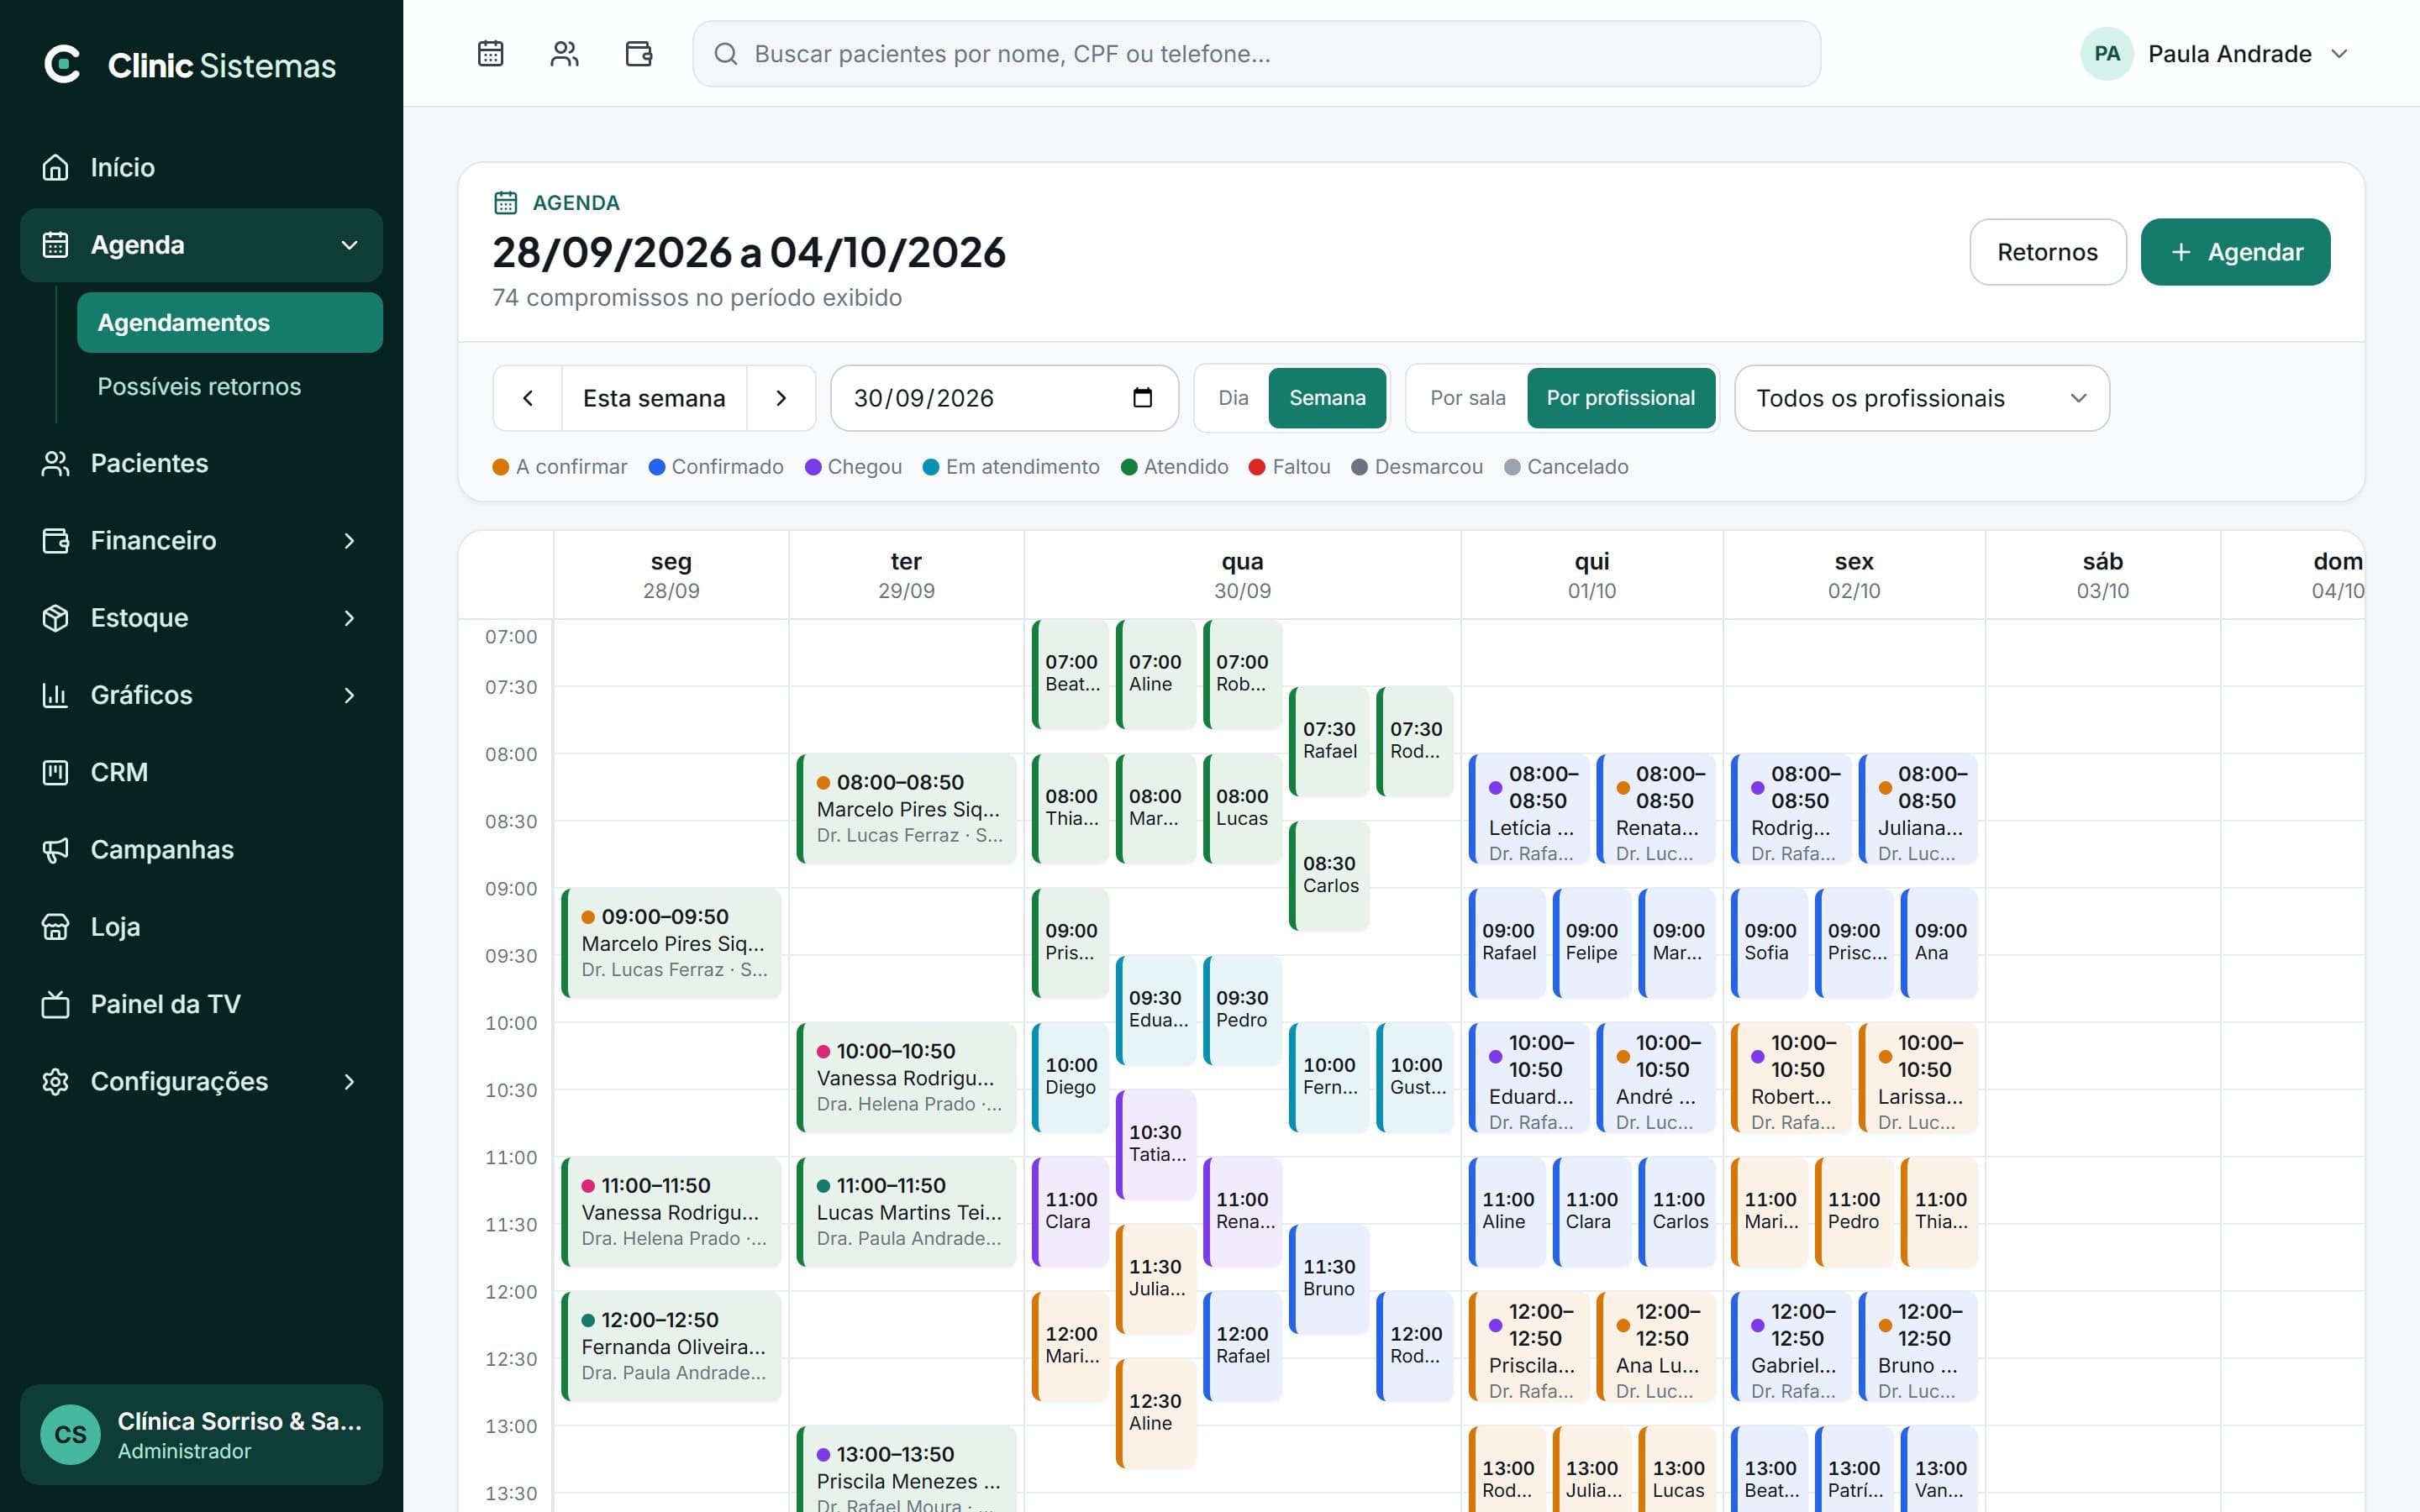Switch view to Semana
The width and height of the screenshot is (2420, 1512).
(1327, 398)
